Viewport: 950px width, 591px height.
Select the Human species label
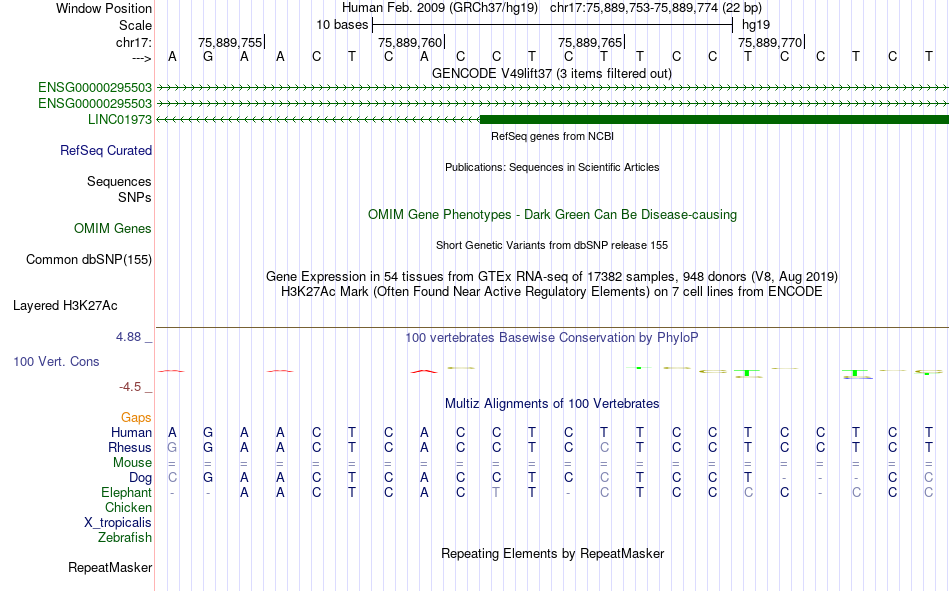point(131,432)
